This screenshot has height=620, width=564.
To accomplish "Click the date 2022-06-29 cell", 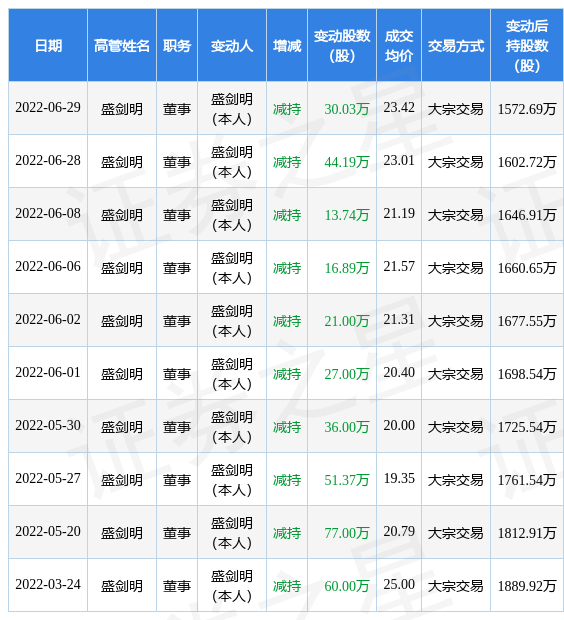I will point(48,108).
